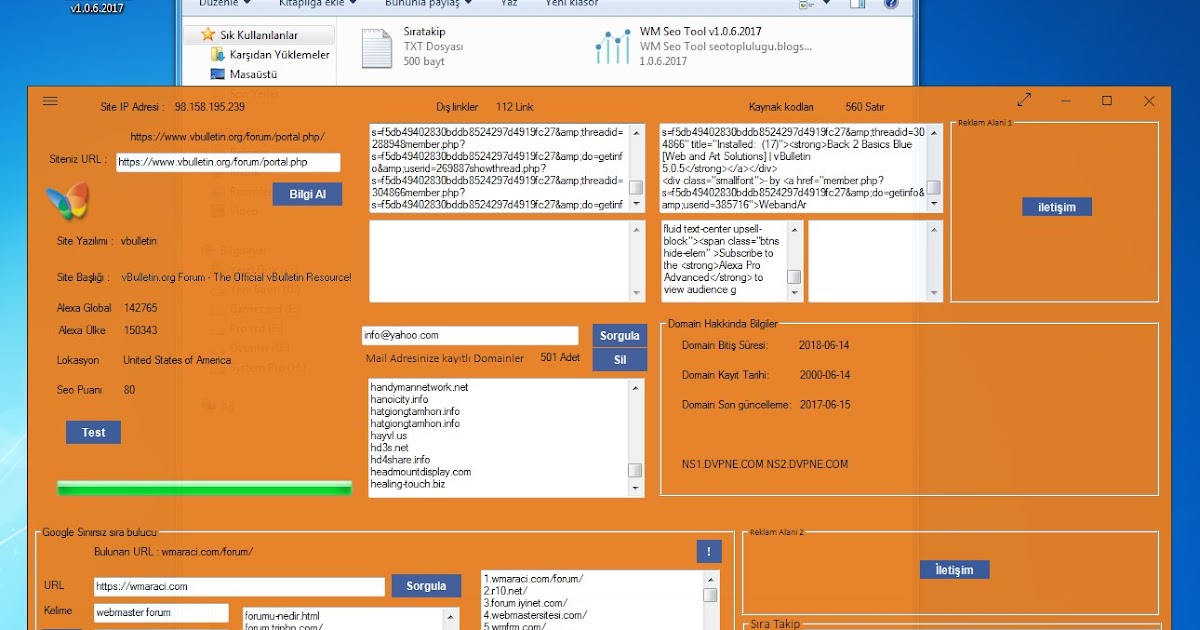Select forumu-nedir.html in left list
1200x630 pixels.
(282, 616)
